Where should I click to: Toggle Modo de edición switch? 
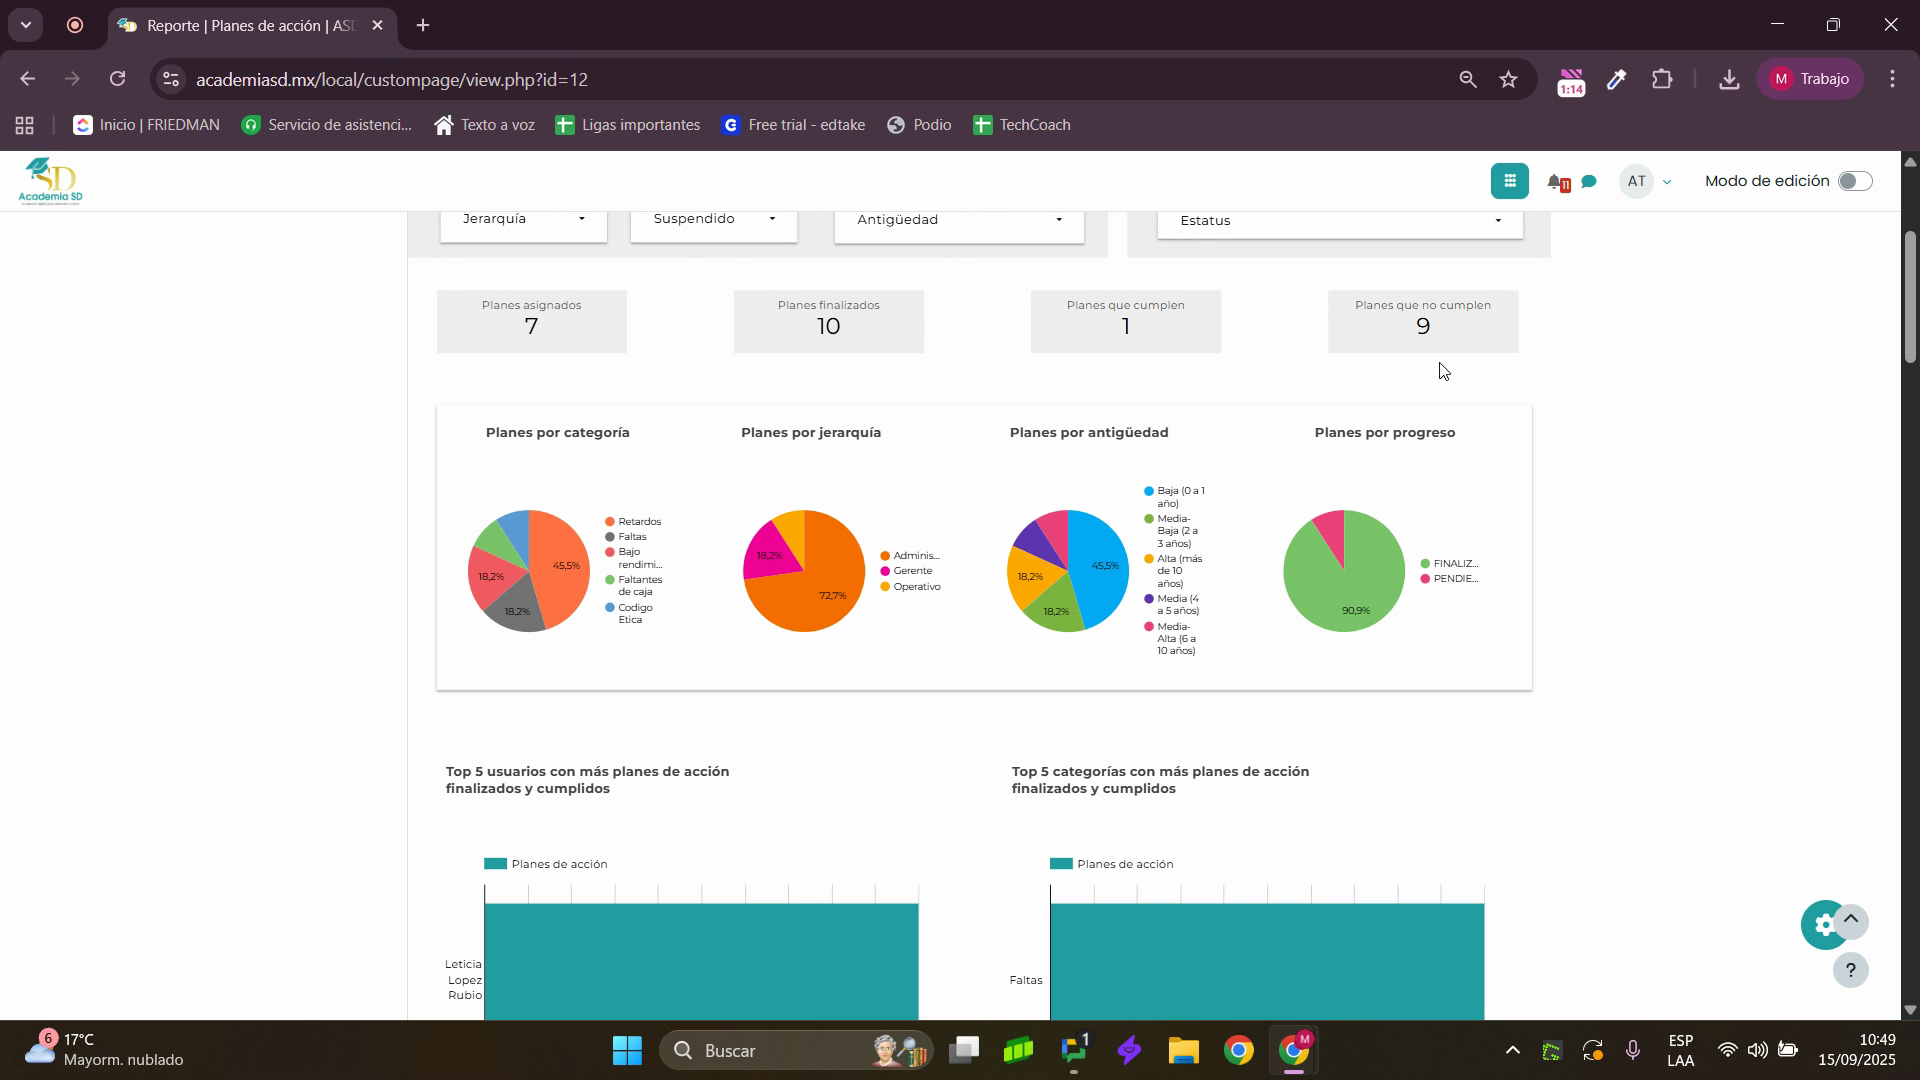click(x=1855, y=181)
